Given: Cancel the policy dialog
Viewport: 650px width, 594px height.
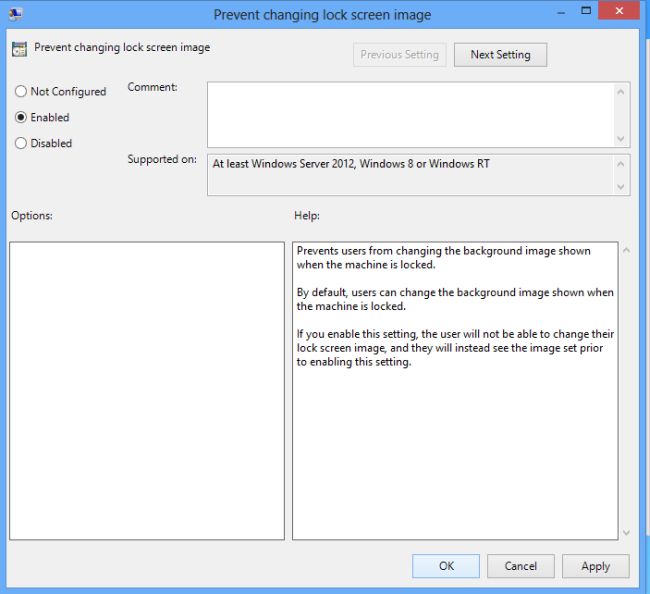Looking at the screenshot, I should pos(520,566).
